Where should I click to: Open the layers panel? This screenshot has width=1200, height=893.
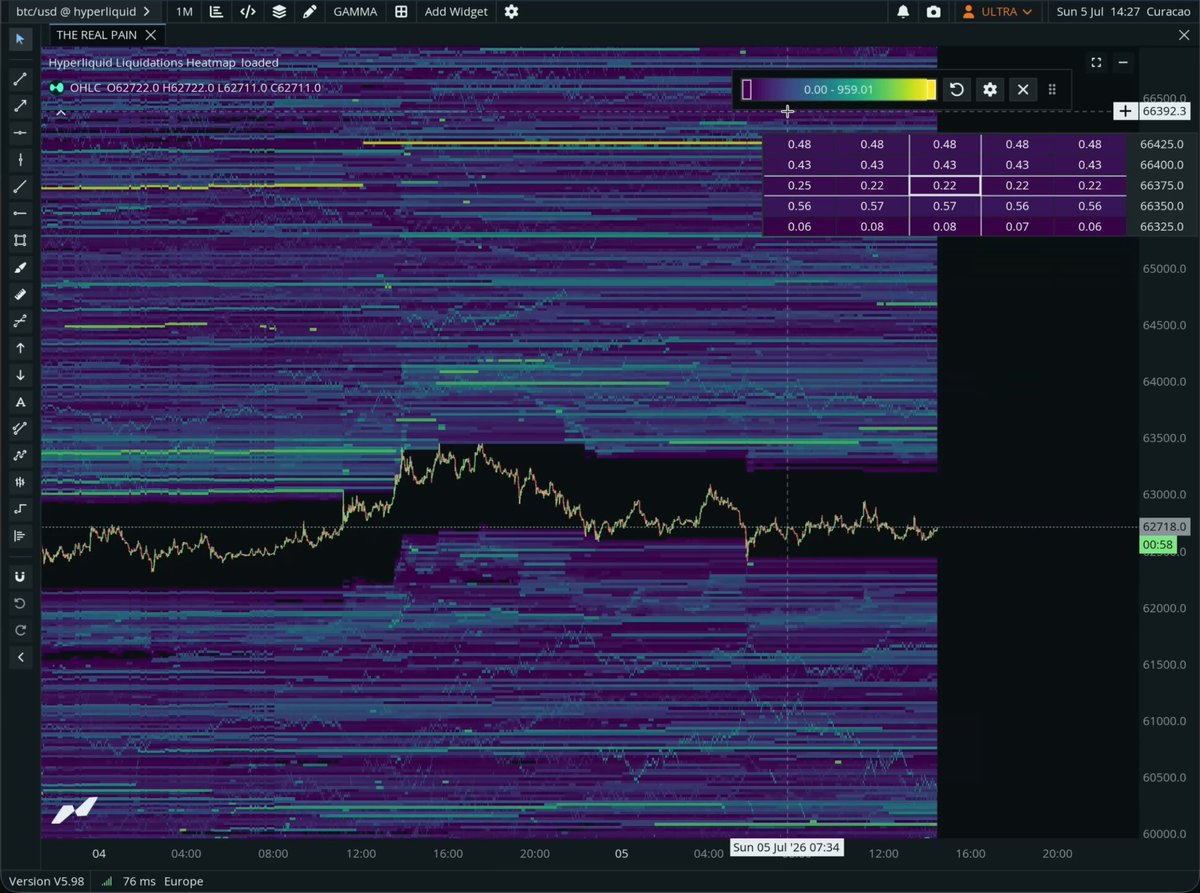(279, 12)
